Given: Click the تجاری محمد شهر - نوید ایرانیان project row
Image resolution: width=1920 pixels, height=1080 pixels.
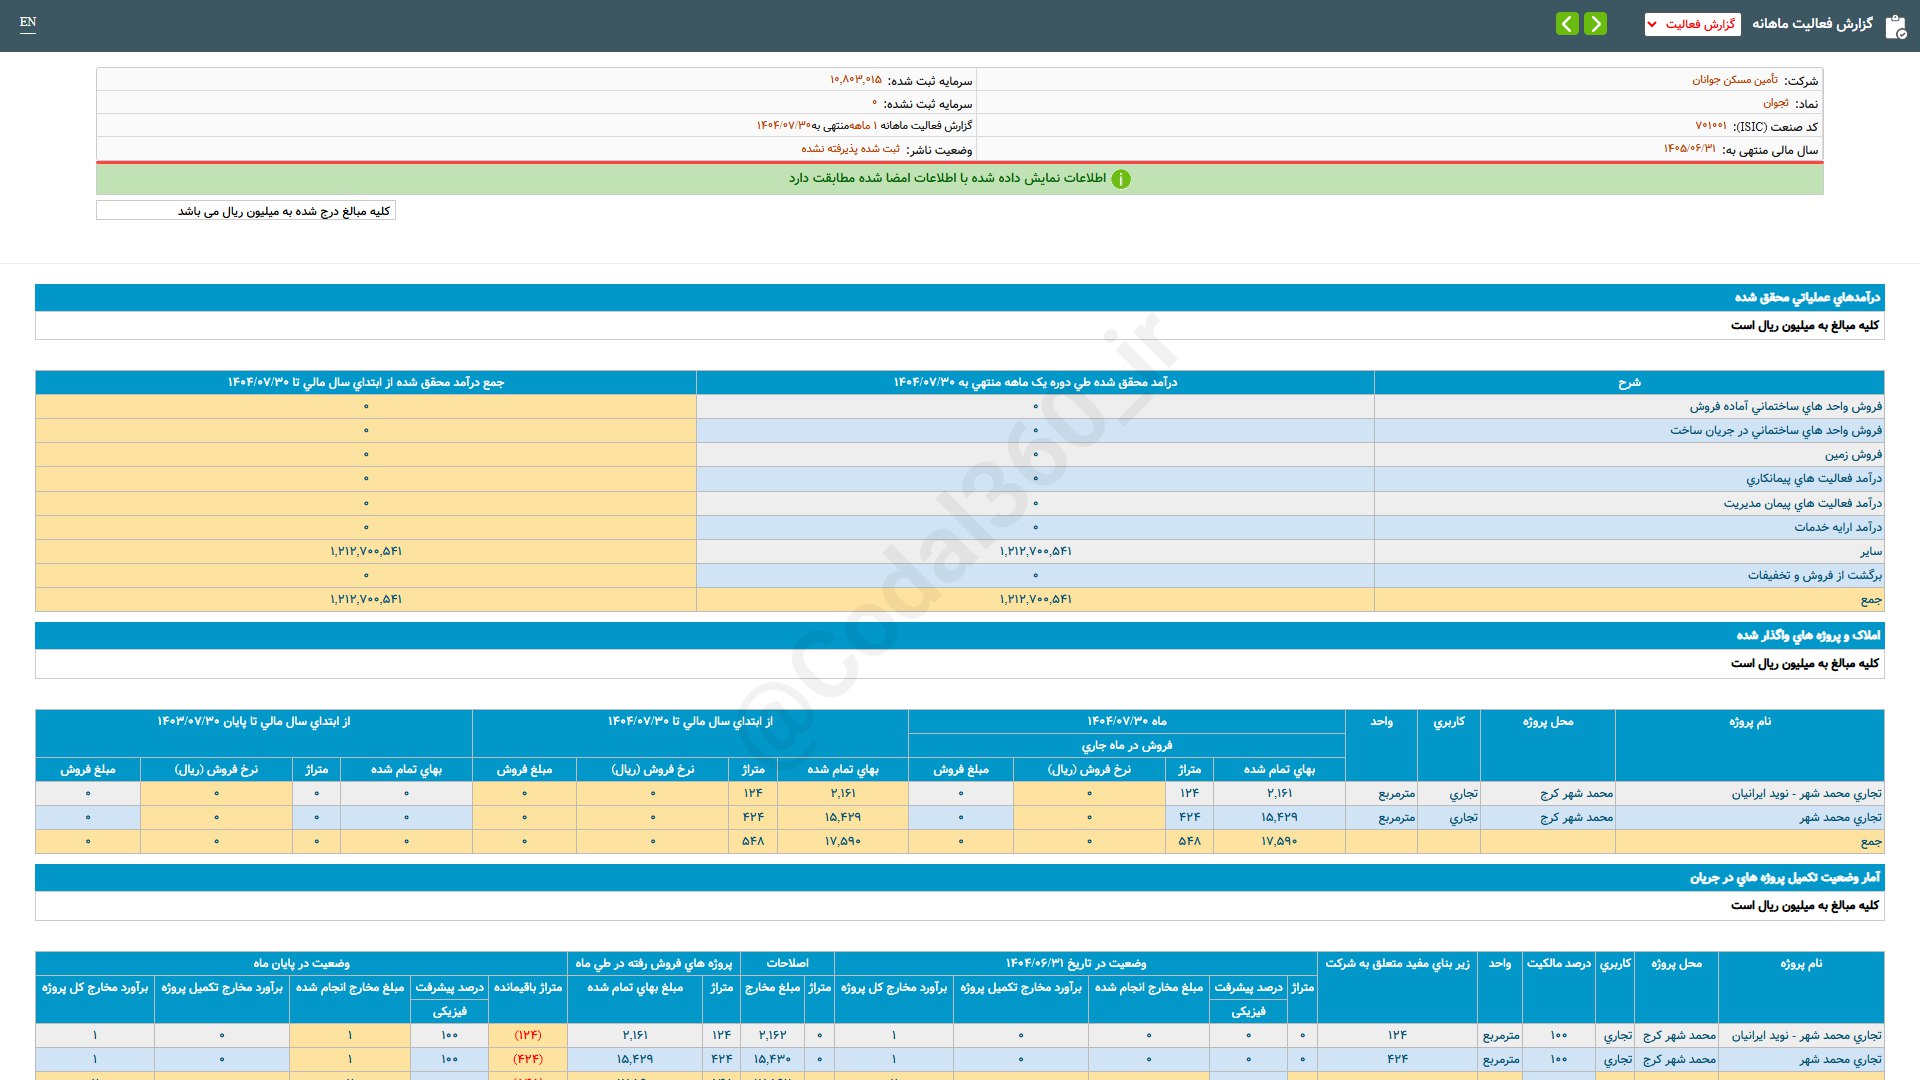Looking at the screenshot, I should [1806, 794].
